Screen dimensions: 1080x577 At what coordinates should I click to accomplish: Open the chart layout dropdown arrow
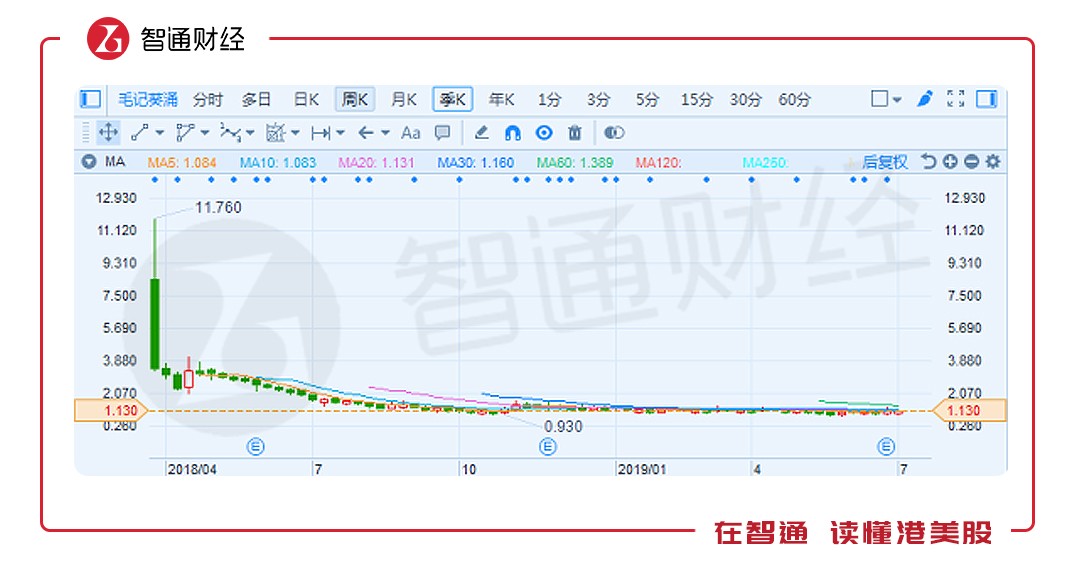897,100
